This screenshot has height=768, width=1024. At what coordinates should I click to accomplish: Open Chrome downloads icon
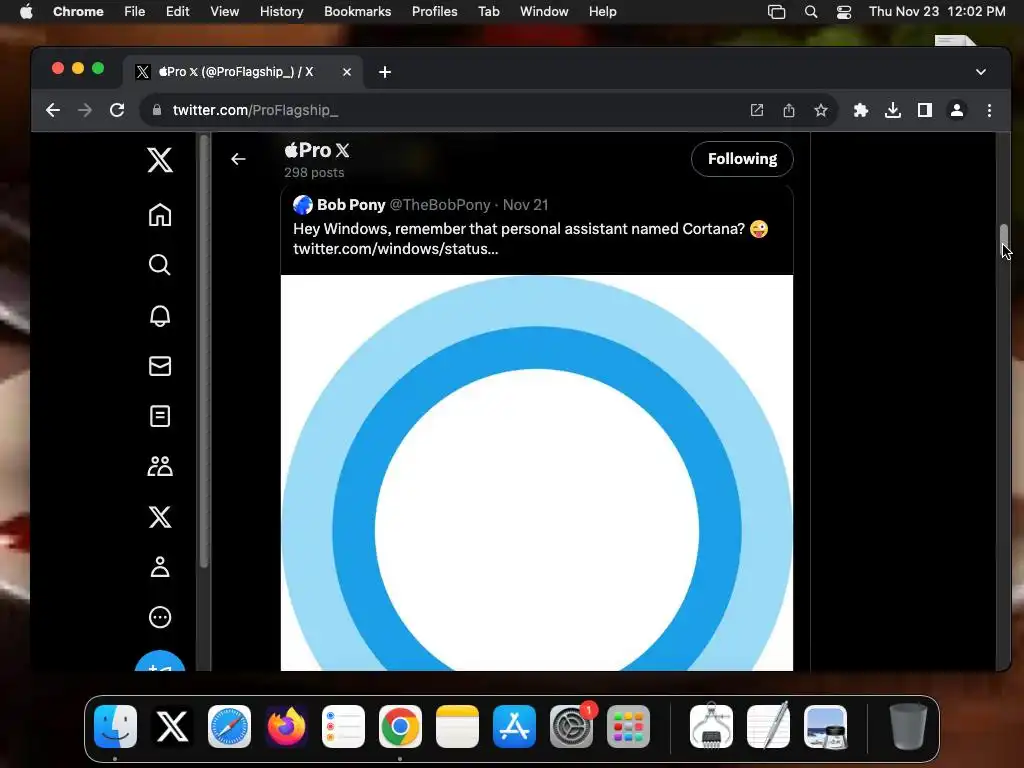point(893,110)
